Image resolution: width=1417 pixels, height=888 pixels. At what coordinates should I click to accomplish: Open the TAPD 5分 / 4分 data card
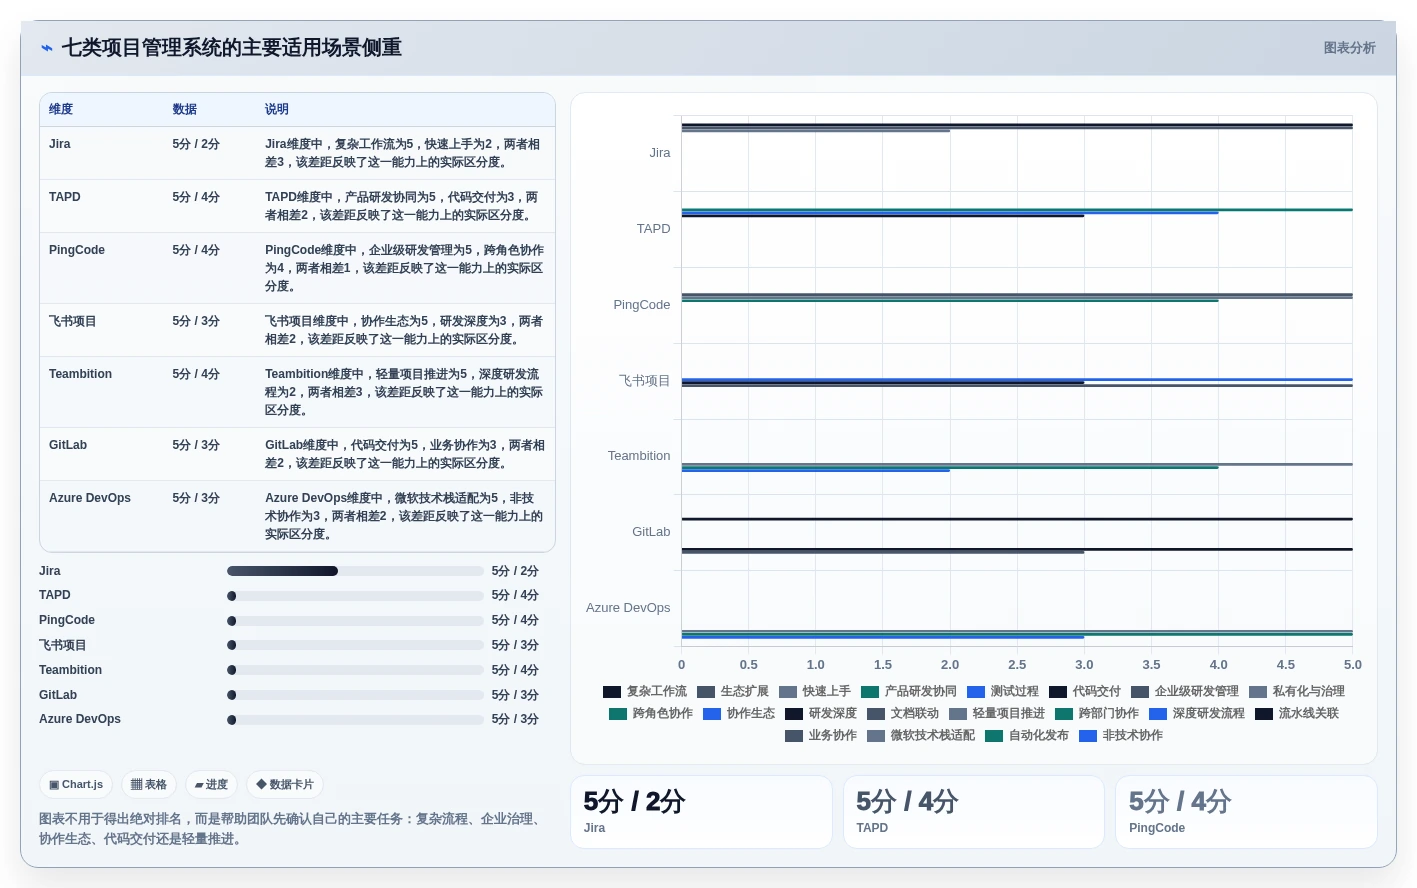974,812
